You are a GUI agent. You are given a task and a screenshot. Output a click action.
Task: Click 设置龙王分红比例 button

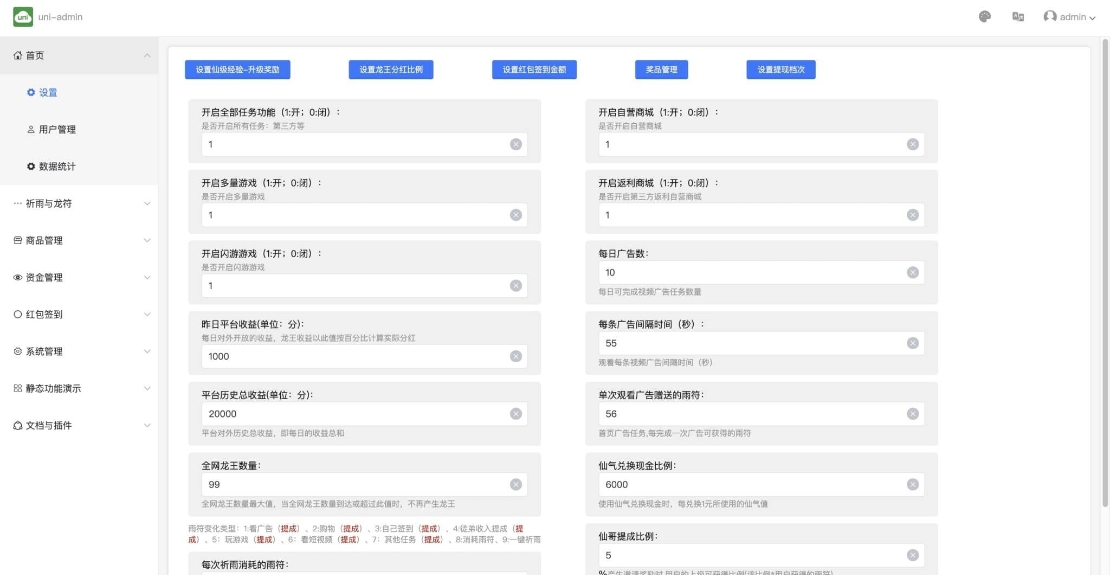coord(391,70)
